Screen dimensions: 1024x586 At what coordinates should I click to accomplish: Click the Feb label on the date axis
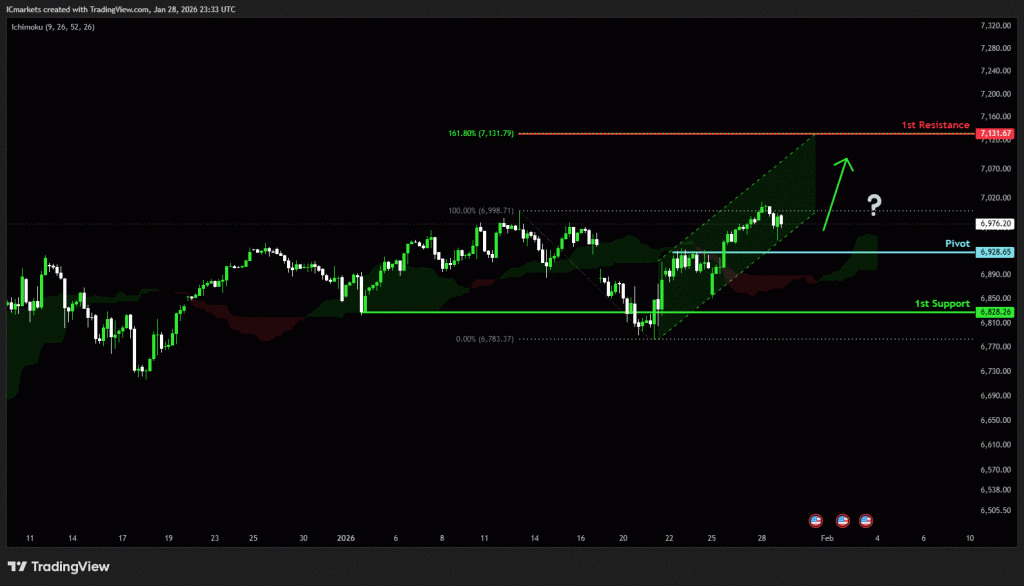tap(826, 538)
